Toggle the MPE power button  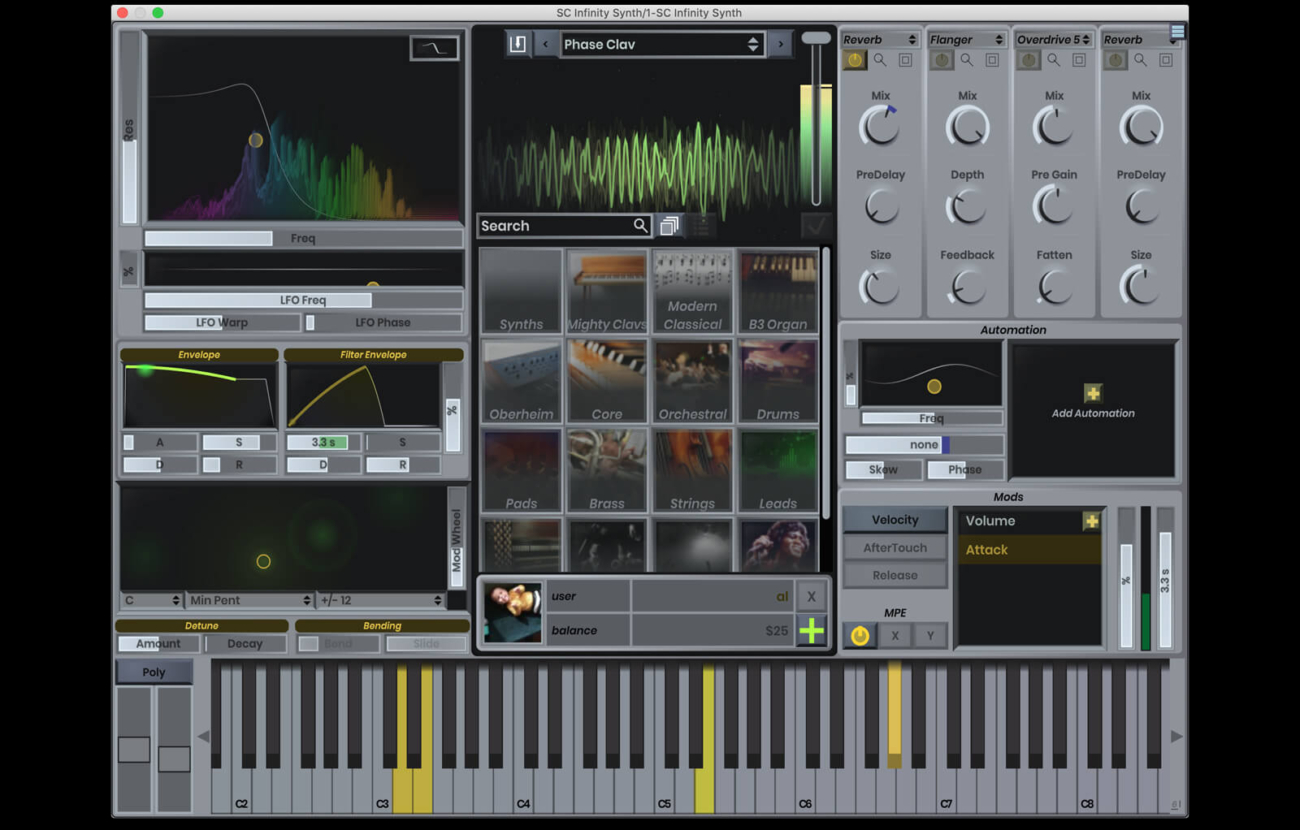tap(860, 635)
